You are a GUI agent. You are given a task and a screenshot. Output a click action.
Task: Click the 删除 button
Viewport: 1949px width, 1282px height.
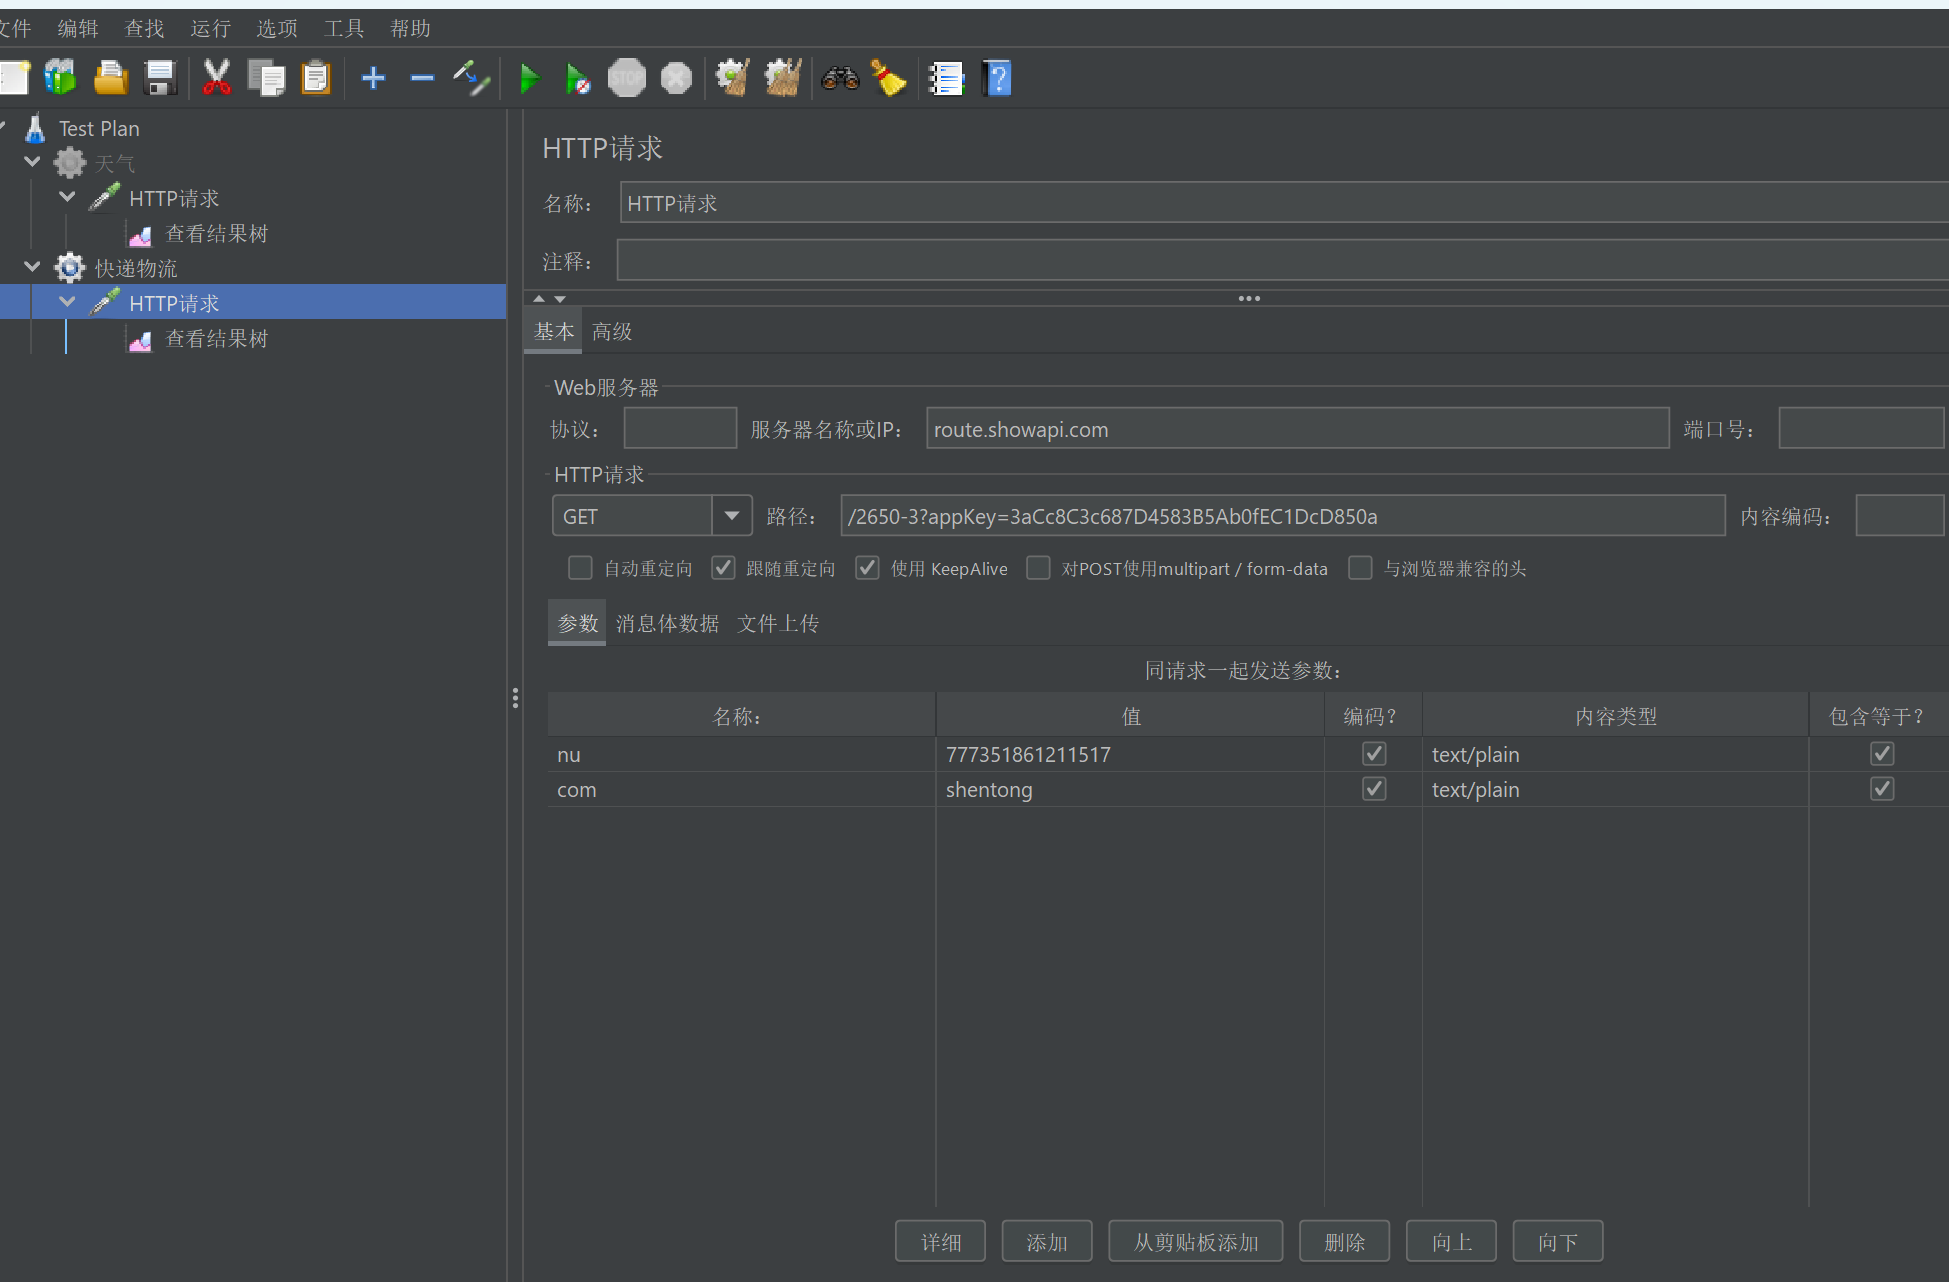pos(1344,1242)
